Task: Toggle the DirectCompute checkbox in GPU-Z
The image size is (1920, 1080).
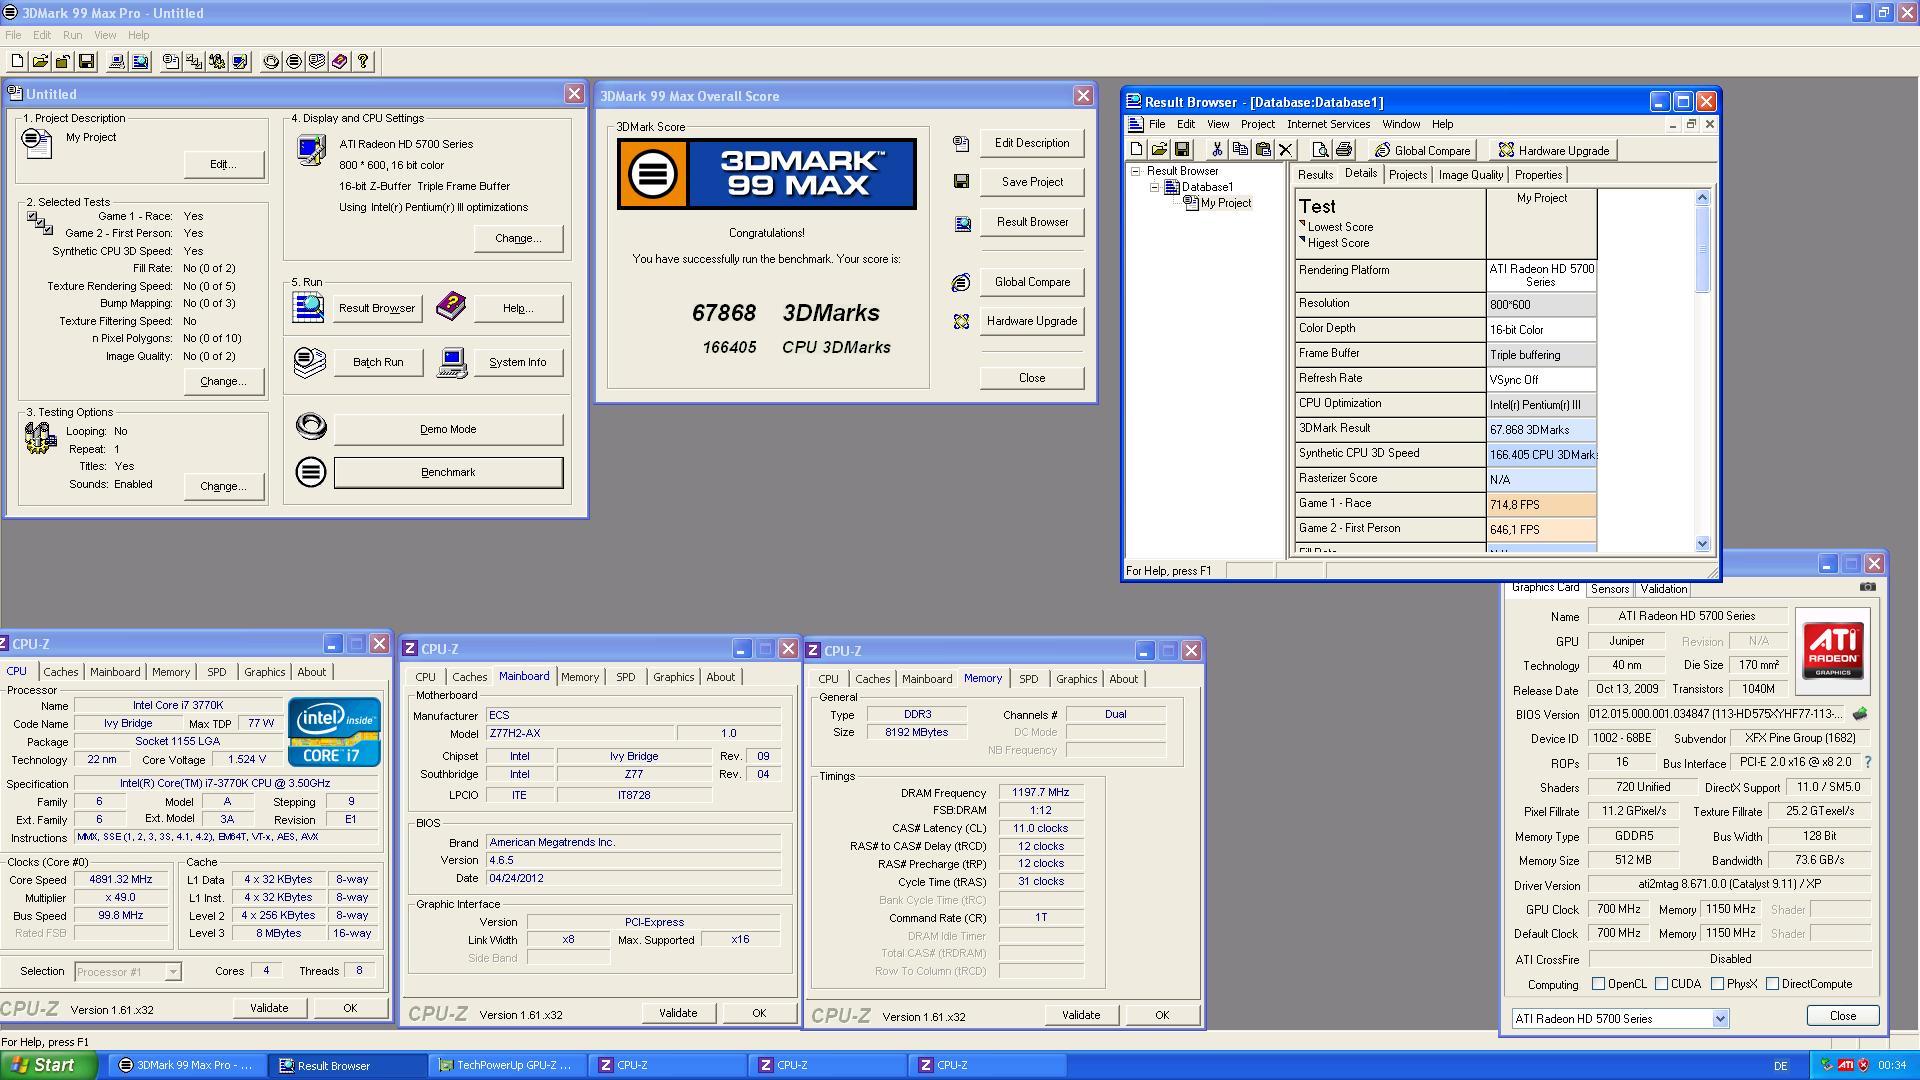Action: [1772, 984]
